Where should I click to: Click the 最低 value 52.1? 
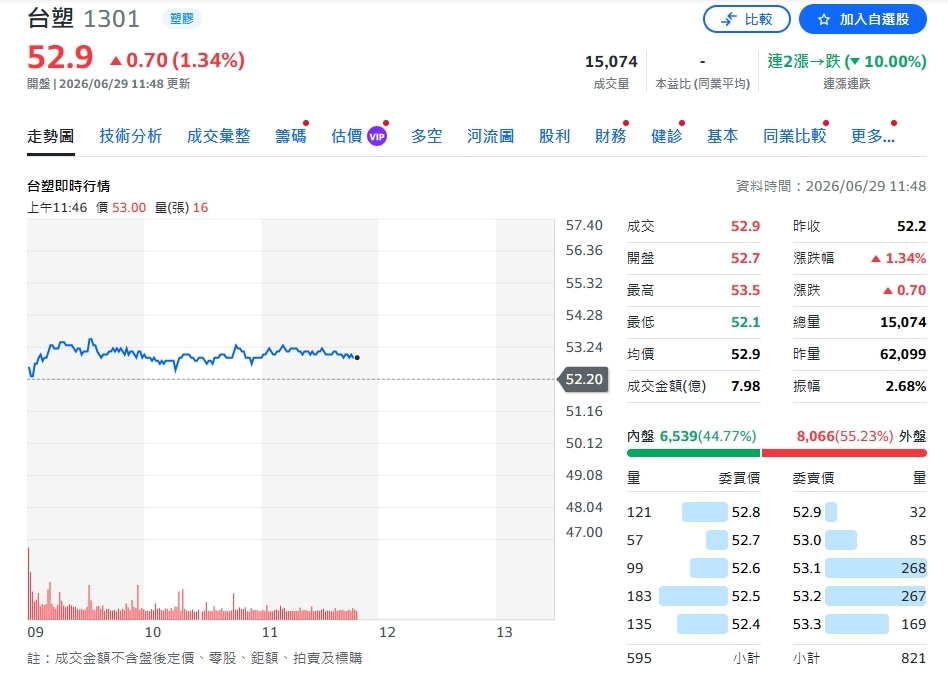coord(745,322)
